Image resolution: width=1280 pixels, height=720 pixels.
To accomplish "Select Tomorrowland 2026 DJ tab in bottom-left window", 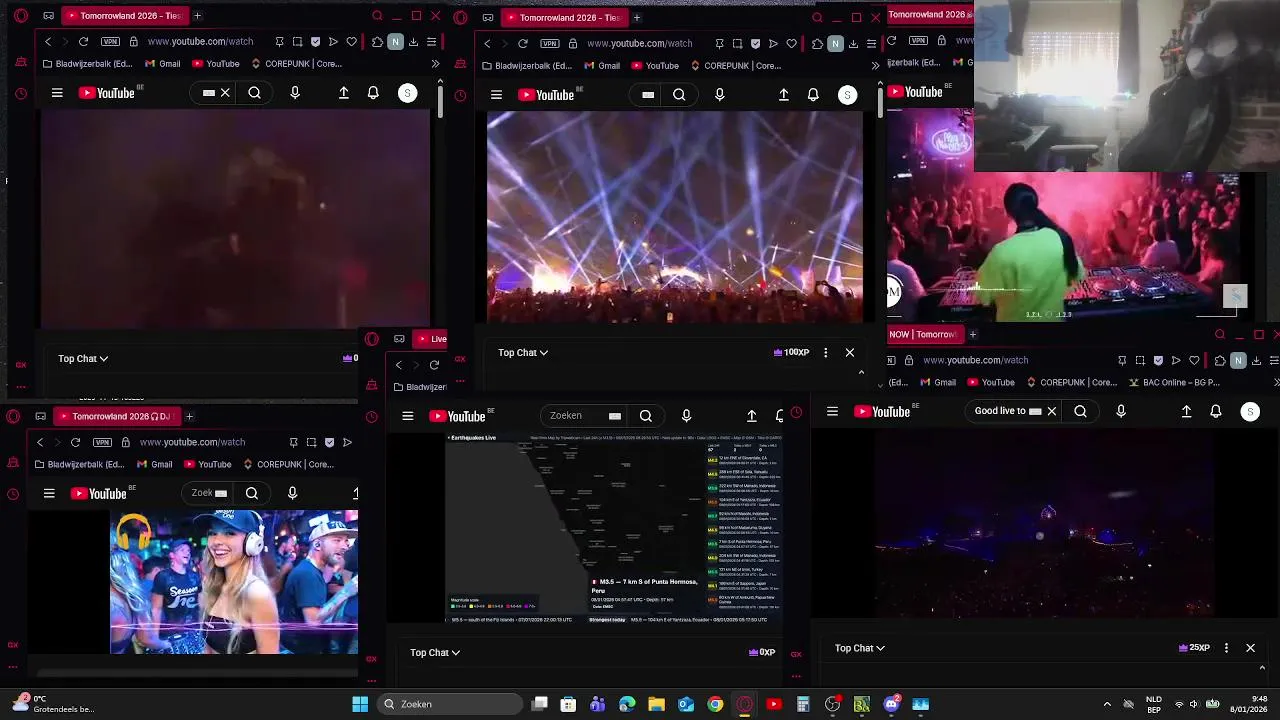I will [116, 416].
